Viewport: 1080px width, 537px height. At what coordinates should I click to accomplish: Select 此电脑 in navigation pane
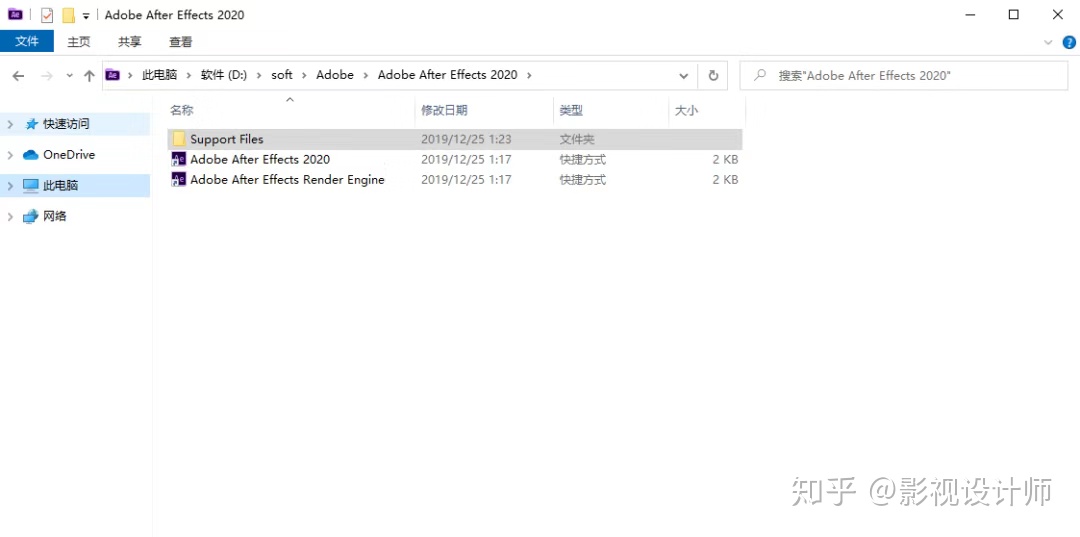tap(61, 186)
